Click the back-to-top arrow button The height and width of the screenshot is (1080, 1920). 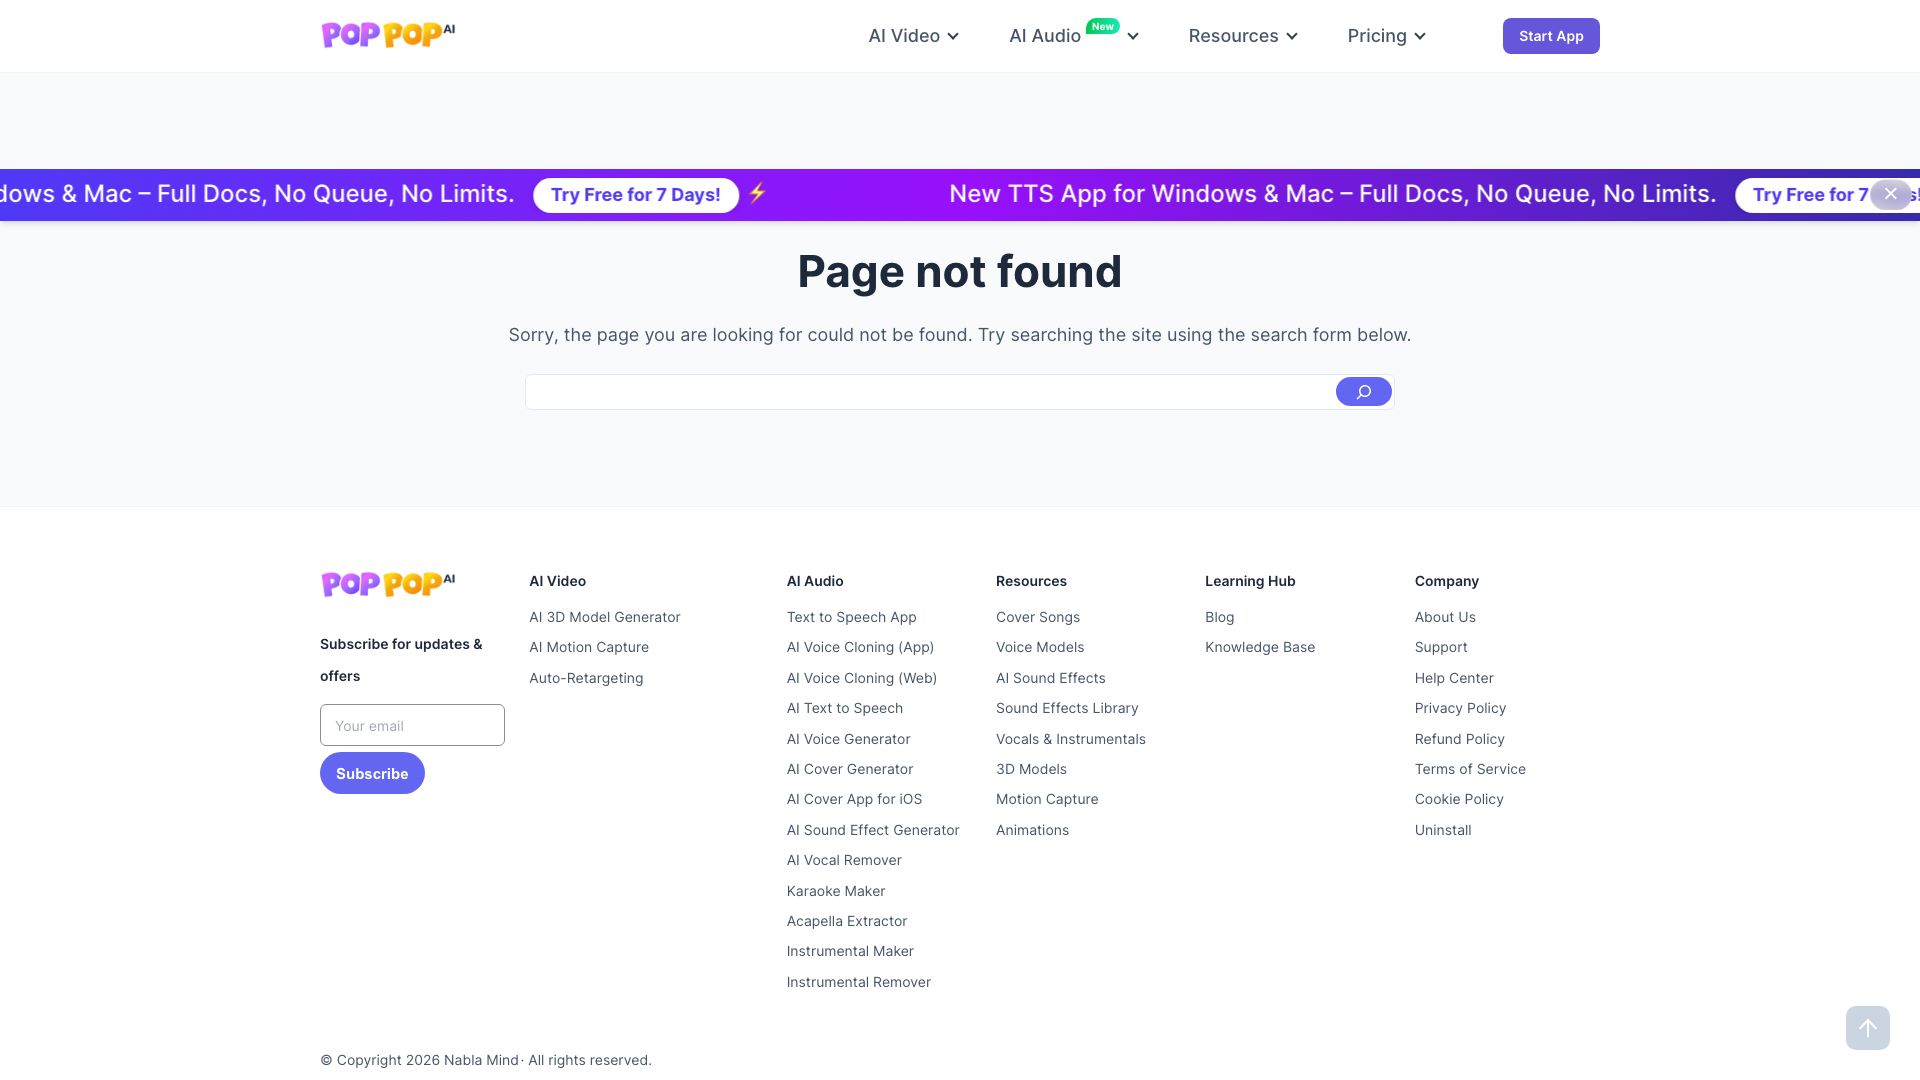point(1867,1028)
